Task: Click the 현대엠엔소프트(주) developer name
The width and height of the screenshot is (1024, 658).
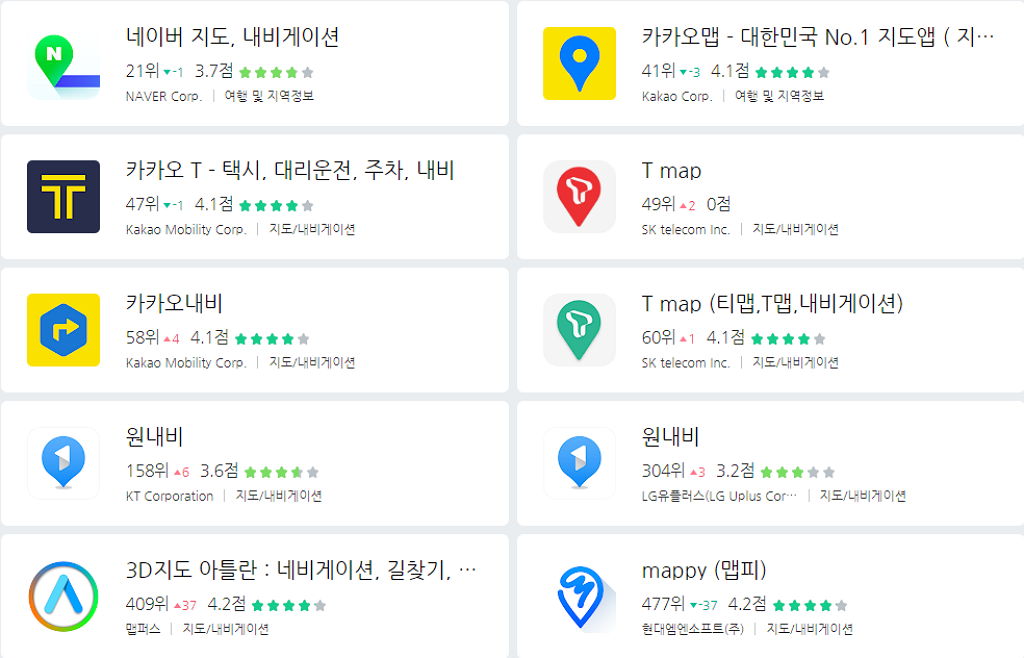Action: pyautogui.click(x=697, y=630)
